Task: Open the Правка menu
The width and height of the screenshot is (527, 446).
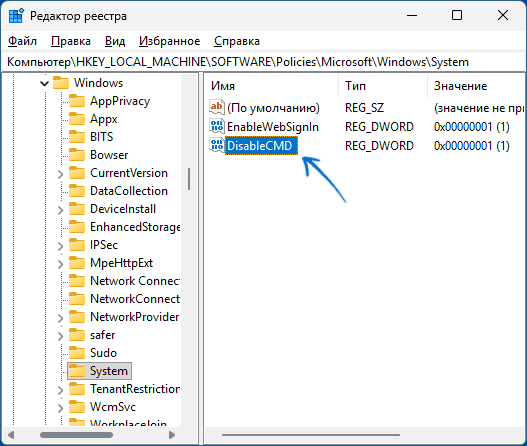Action: pyautogui.click(x=71, y=41)
